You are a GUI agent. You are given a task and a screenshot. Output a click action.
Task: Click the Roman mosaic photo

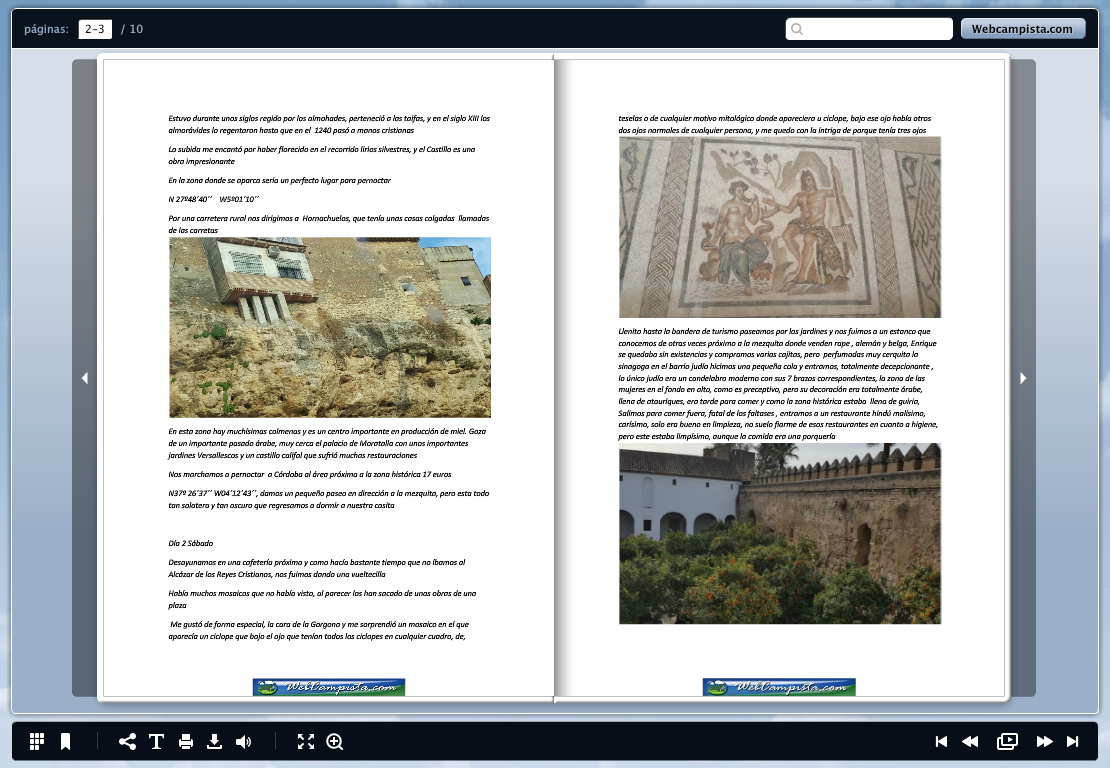779,227
